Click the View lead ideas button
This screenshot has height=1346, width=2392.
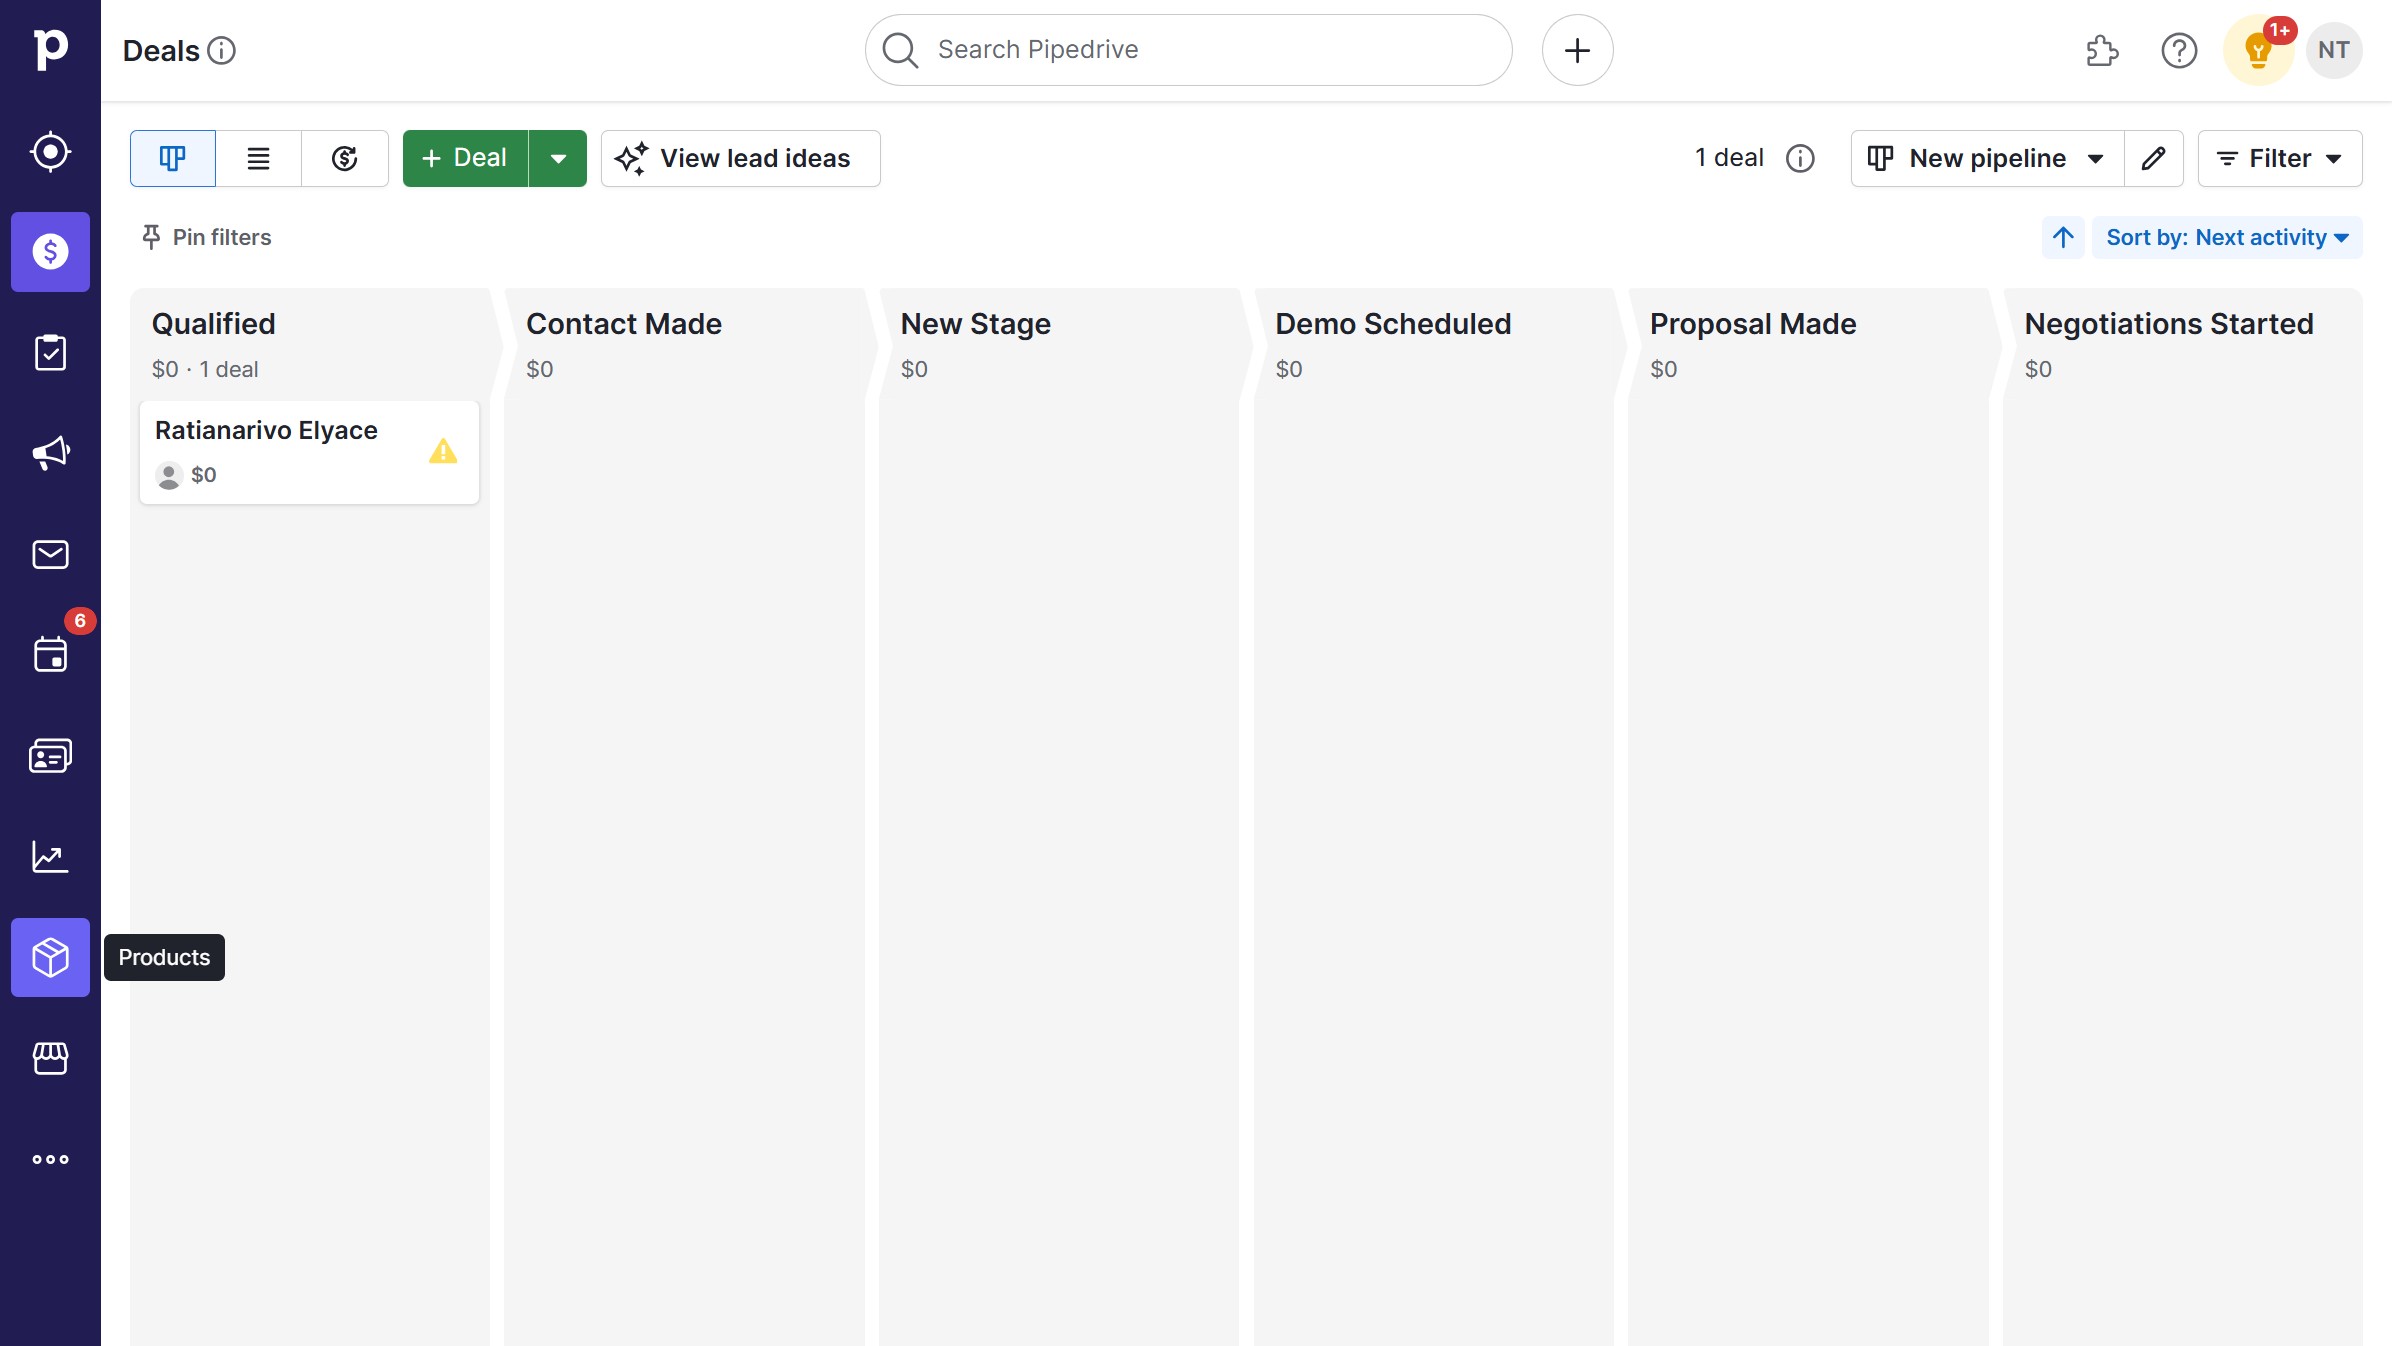(740, 158)
